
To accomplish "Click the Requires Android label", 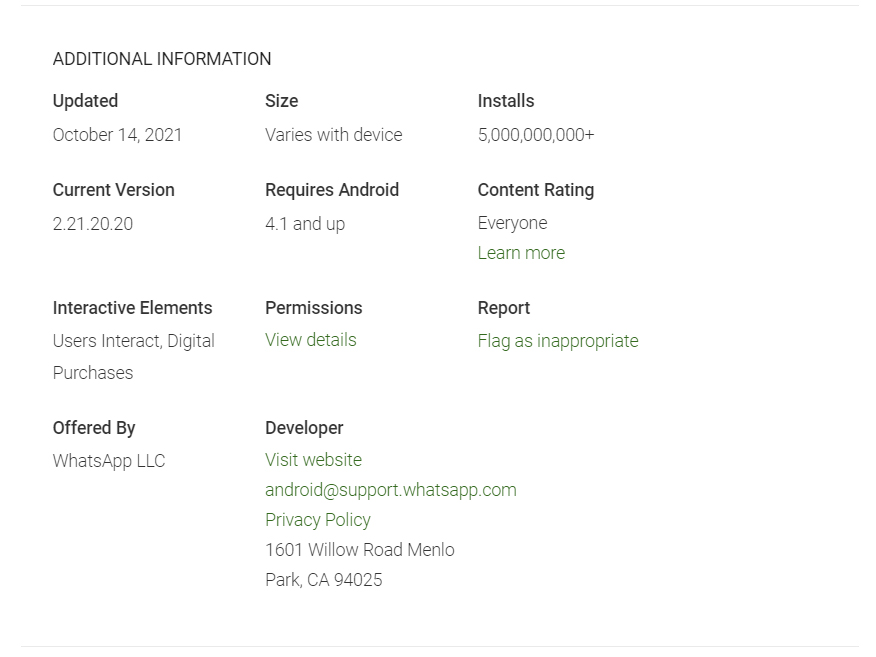I will click(x=331, y=190).
